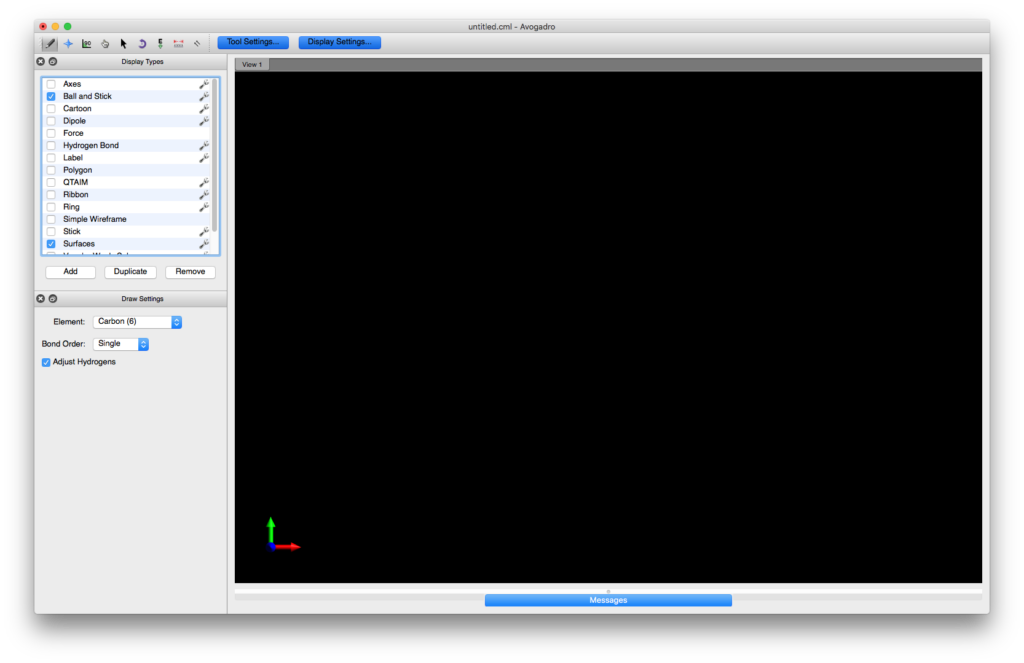Select the Draw pencil tool
The width and height of the screenshot is (1024, 663).
click(x=49, y=43)
